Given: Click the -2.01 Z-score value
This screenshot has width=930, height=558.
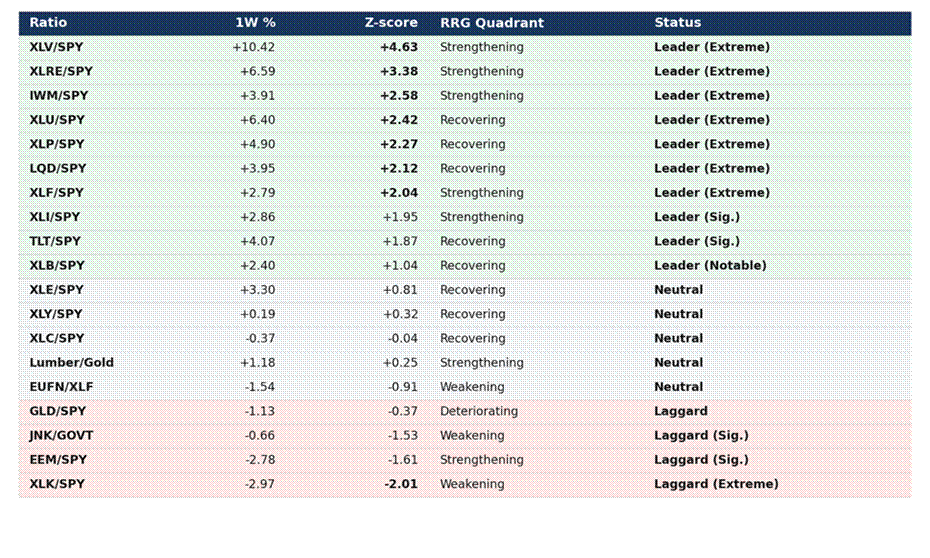Looking at the screenshot, I should pos(401,484).
